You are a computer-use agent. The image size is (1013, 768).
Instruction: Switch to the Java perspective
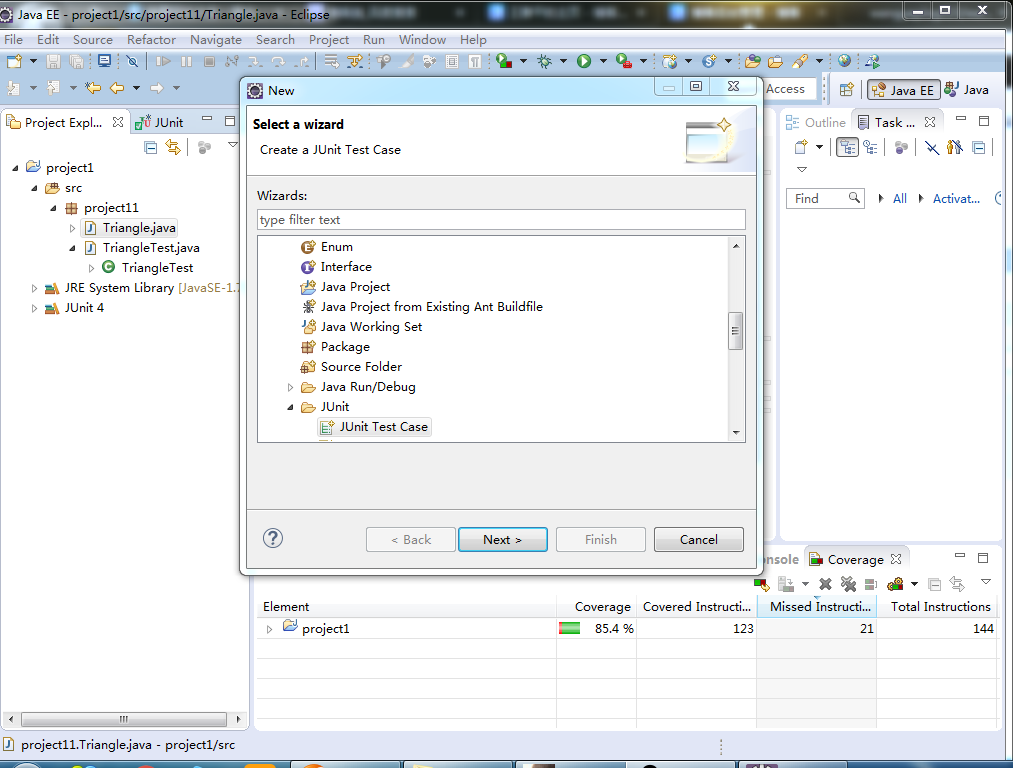pyautogui.click(x=966, y=90)
